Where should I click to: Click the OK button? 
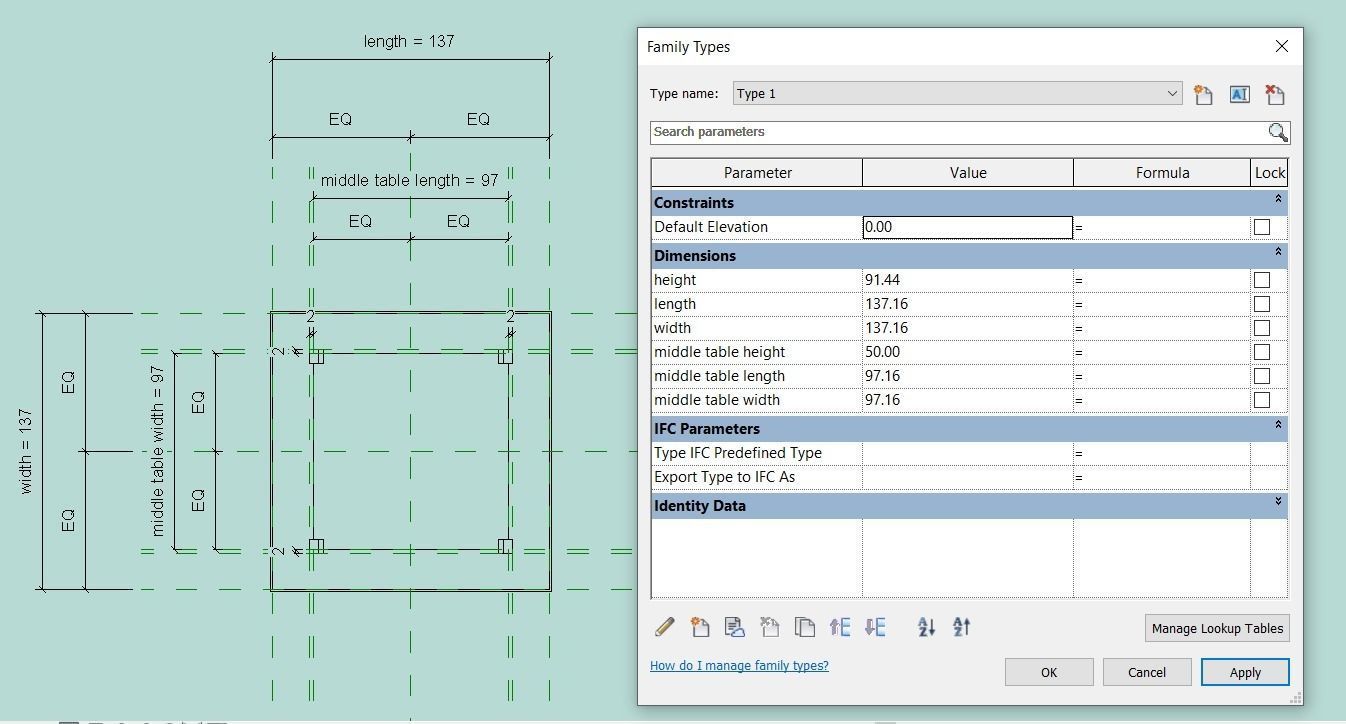pos(1049,672)
